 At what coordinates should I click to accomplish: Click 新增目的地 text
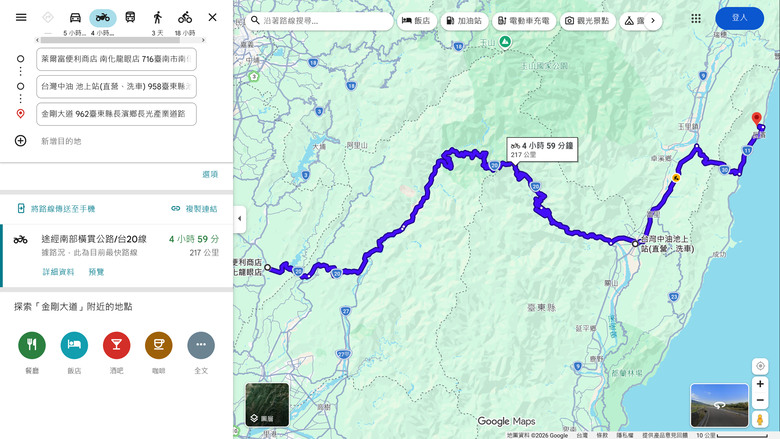coord(61,141)
